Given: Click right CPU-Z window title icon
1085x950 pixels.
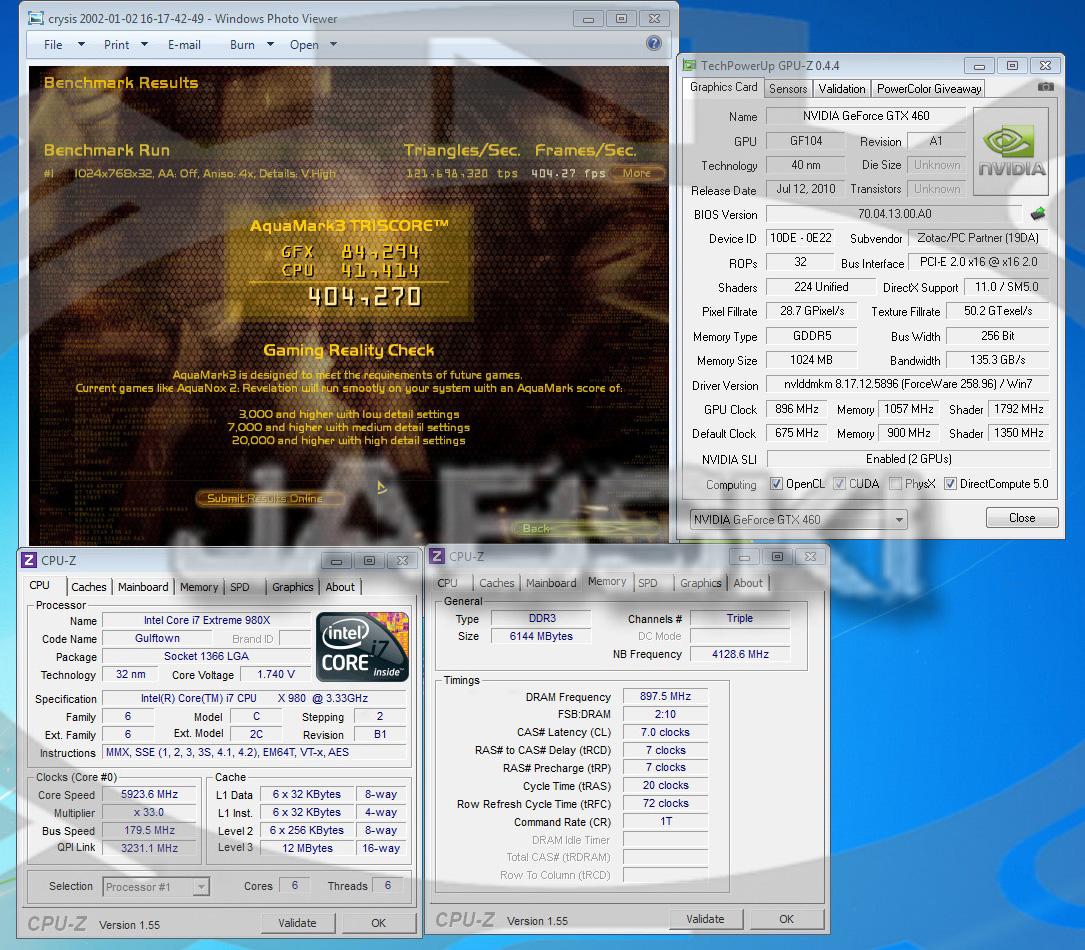Looking at the screenshot, I should point(437,556).
